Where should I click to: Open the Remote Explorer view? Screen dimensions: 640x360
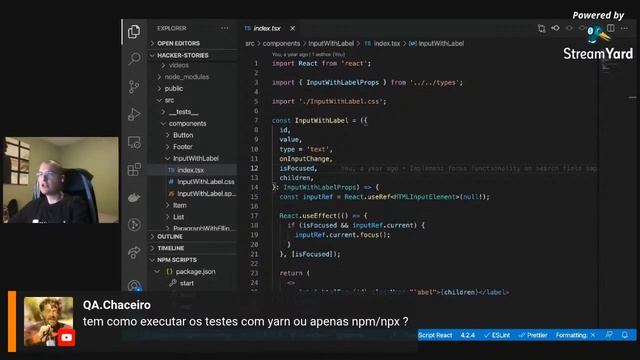pos(134,142)
